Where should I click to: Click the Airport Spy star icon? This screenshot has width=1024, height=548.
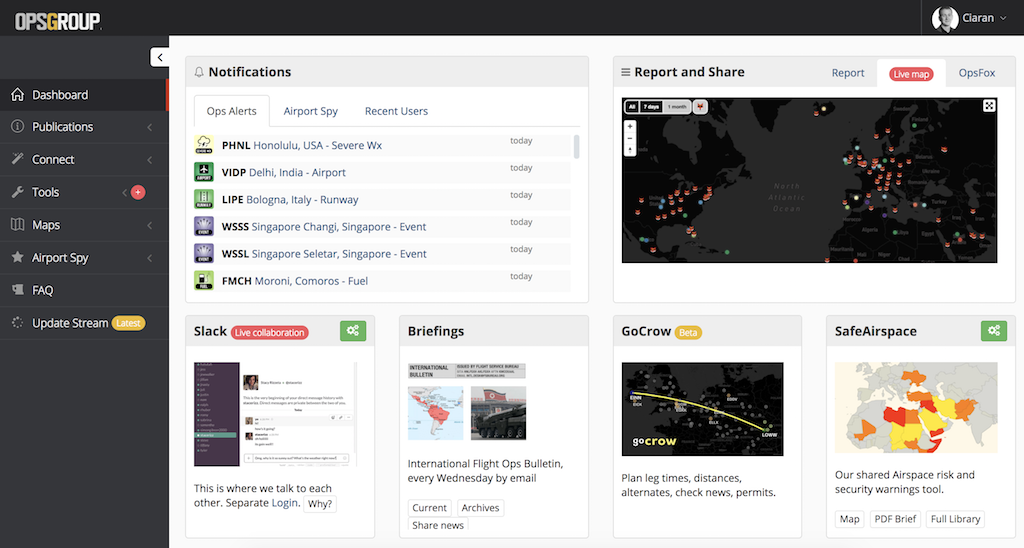coord(18,257)
